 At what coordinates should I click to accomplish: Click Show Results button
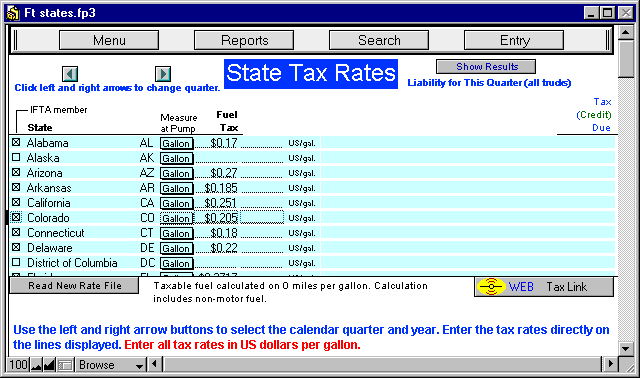(486, 67)
